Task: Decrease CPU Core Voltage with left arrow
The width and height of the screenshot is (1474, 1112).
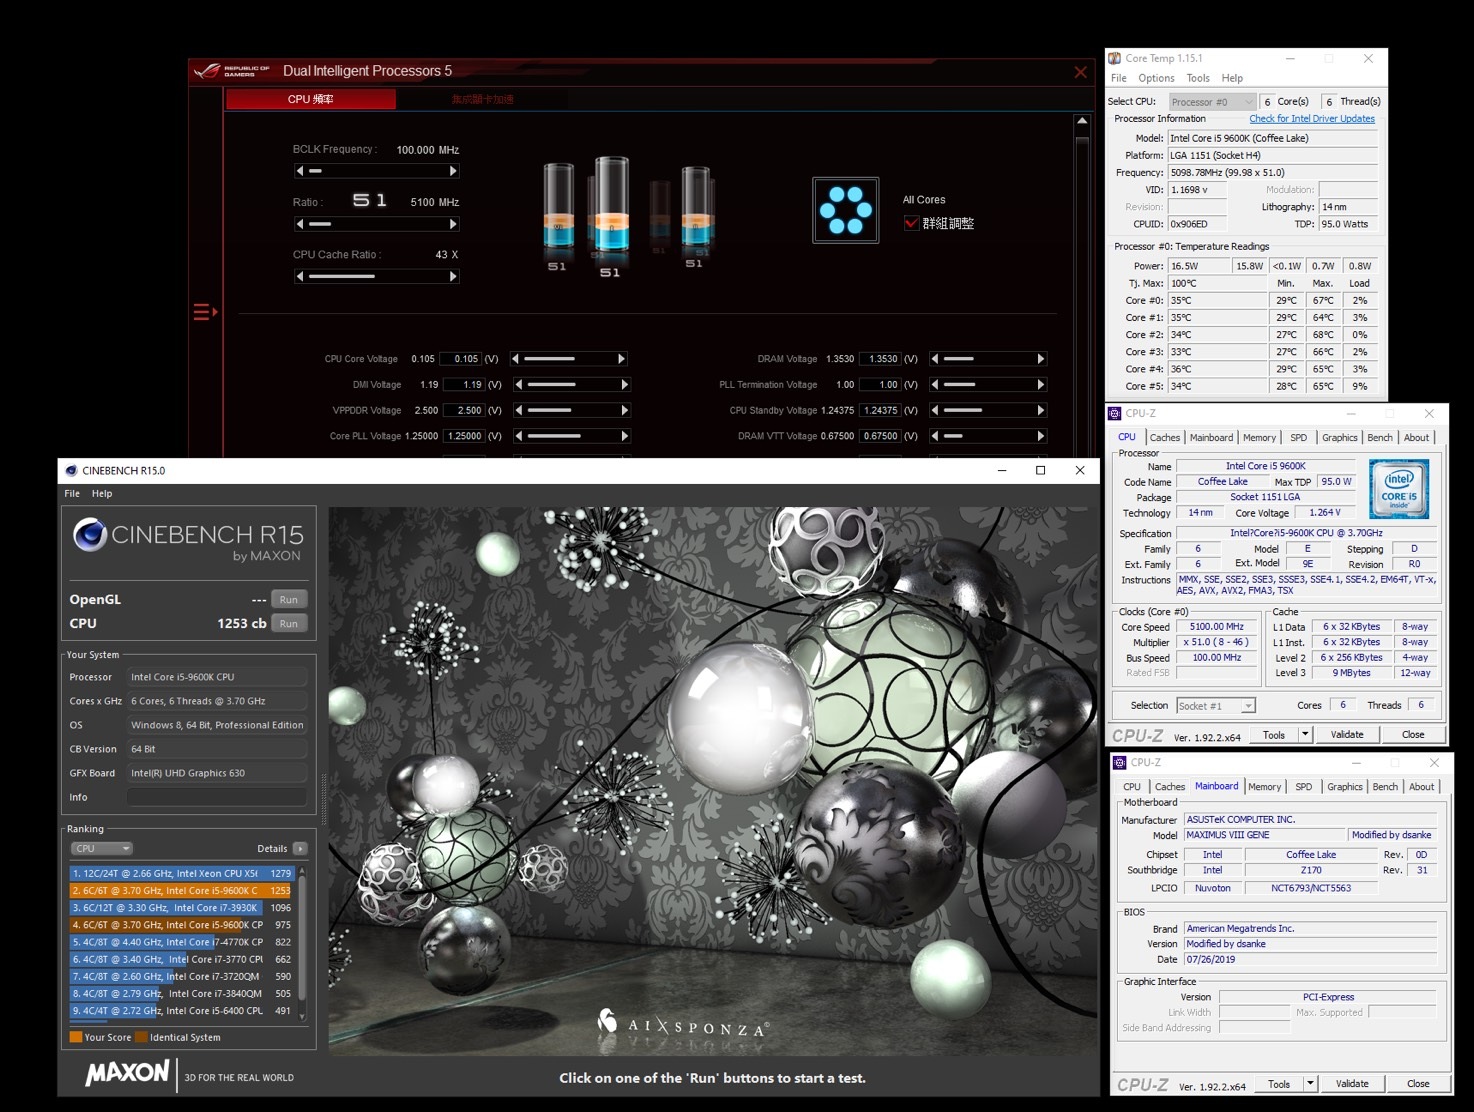Action: click(x=516, y=359)
